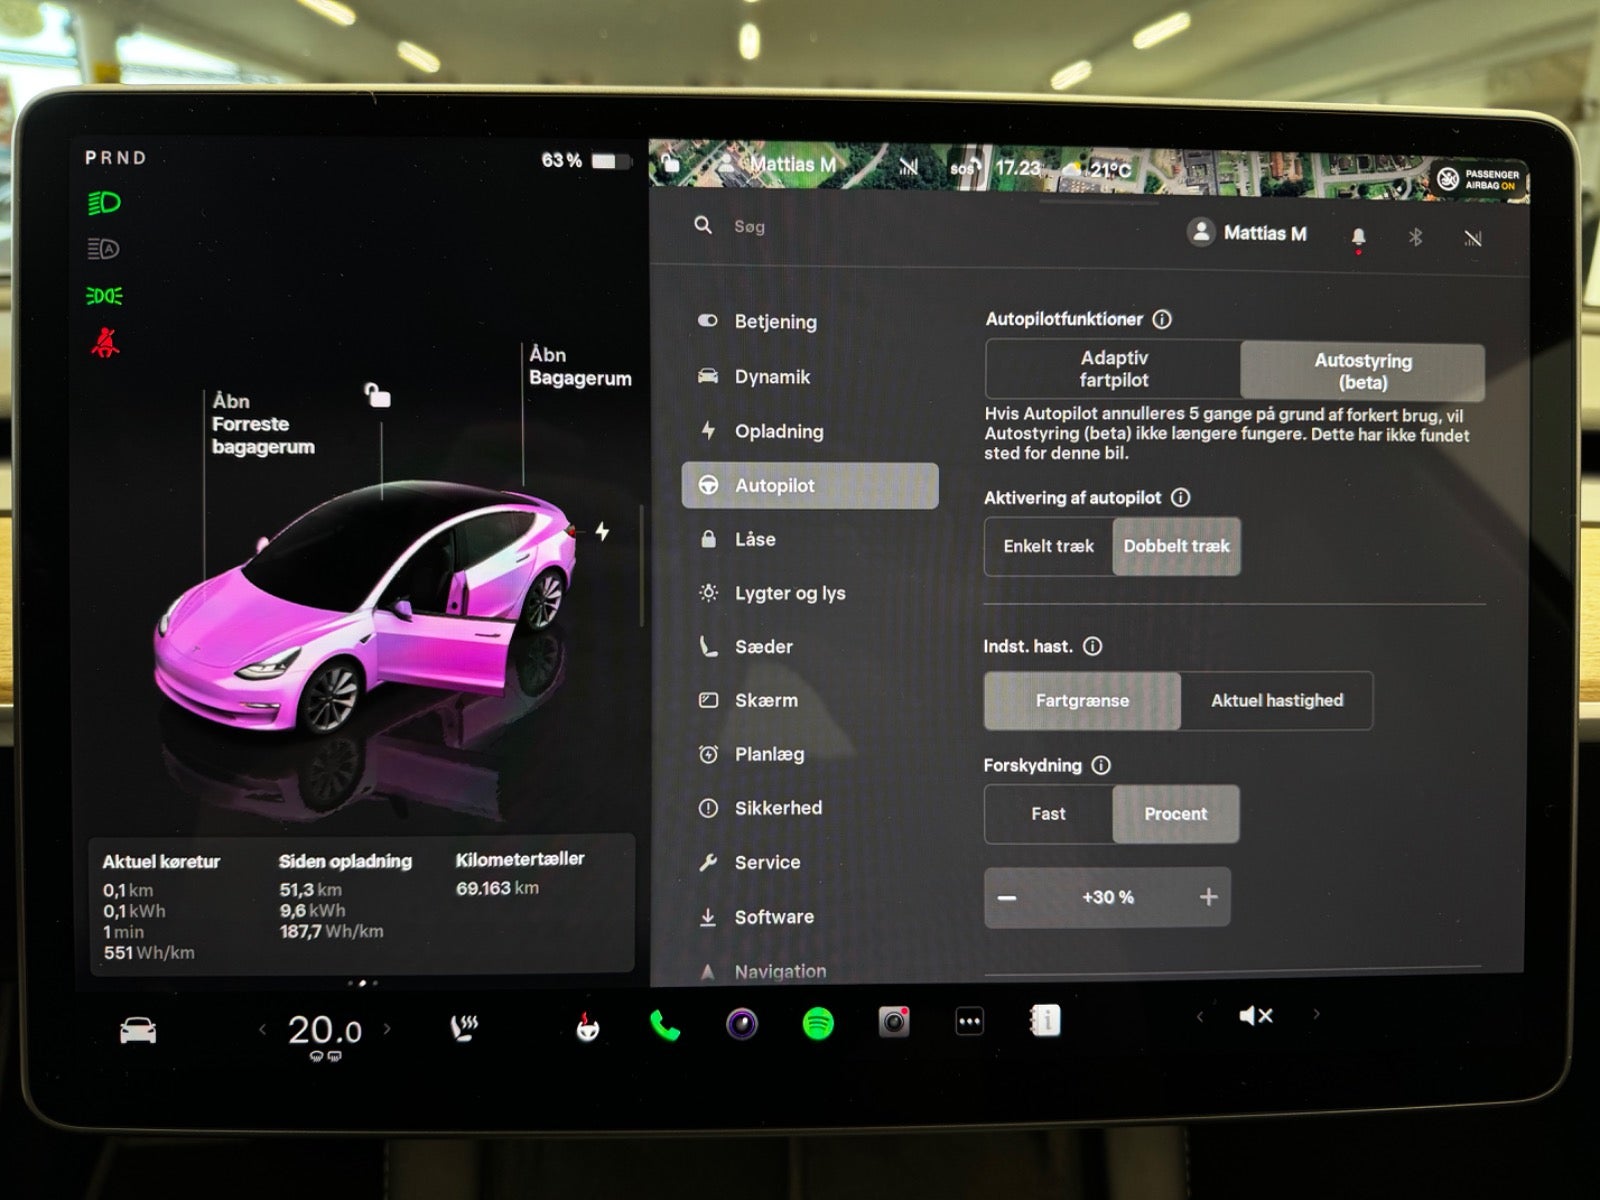Select Fast offset mode
The width and height of the screenshot is (1600, 1200).
[x=1048, y=814]
